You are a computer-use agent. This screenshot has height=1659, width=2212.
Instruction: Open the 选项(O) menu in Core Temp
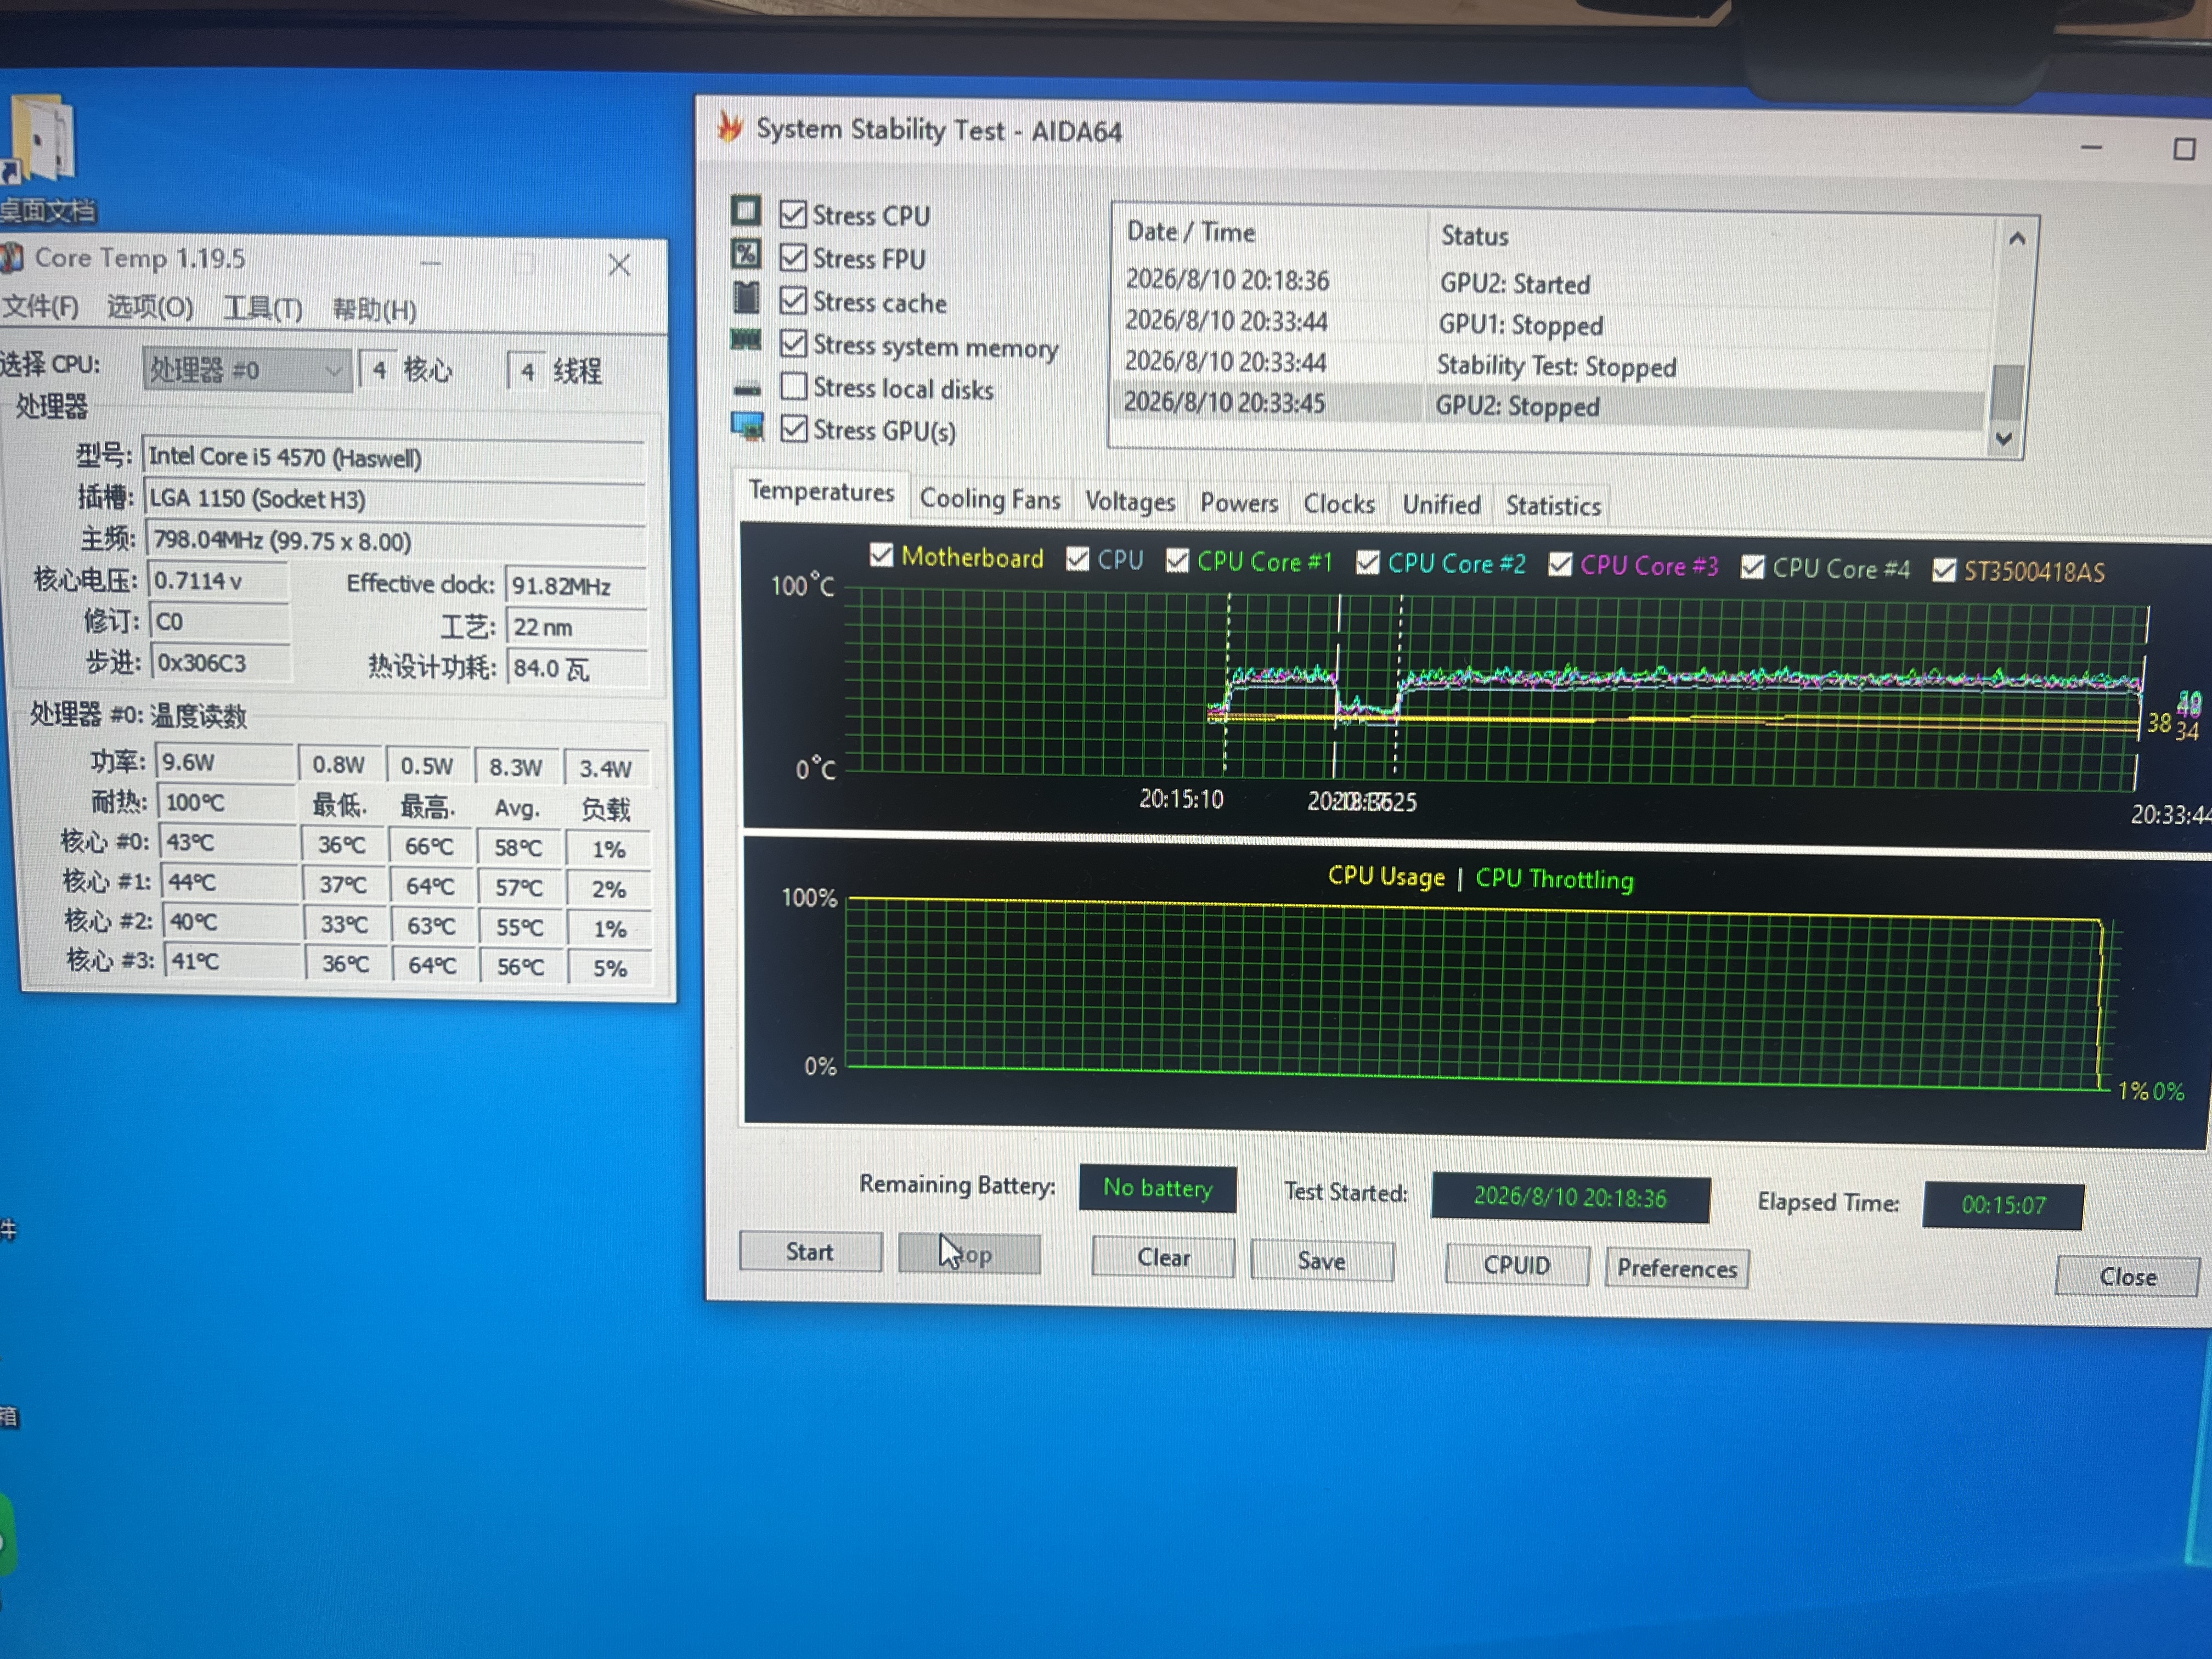150,307
